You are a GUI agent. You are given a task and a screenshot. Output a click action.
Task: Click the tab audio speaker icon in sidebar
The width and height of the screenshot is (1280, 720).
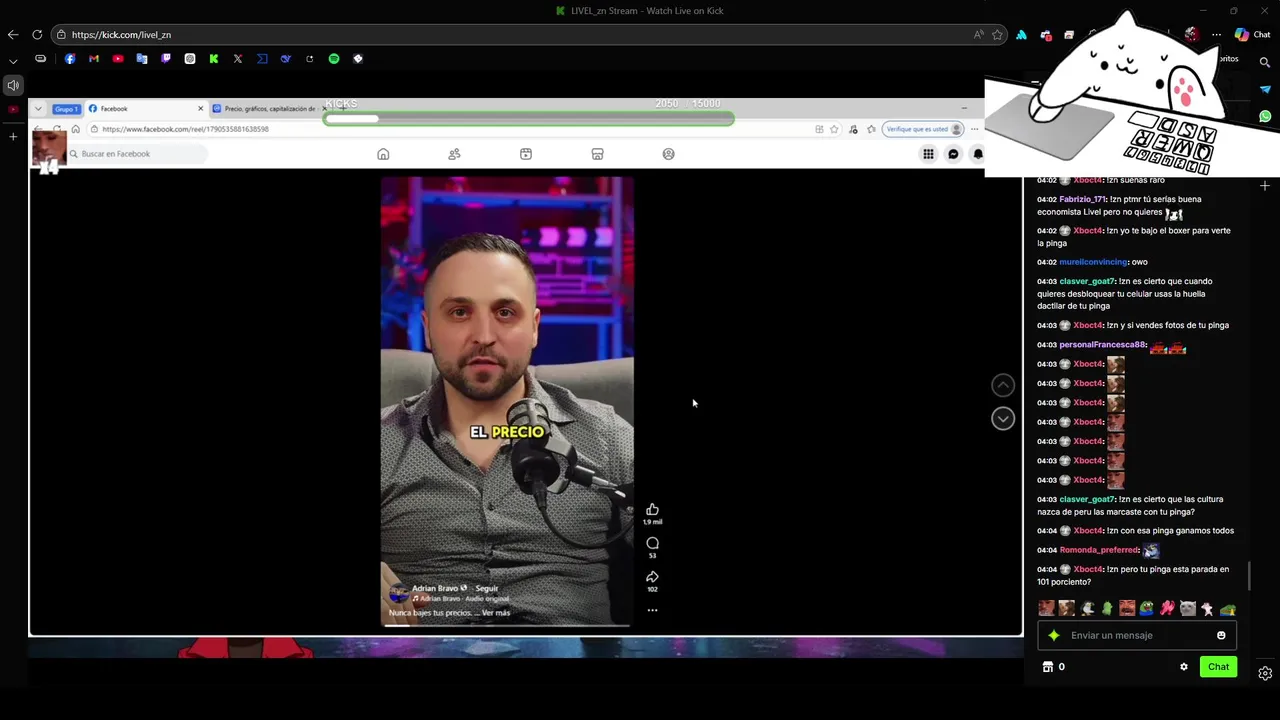click(13, 86)
